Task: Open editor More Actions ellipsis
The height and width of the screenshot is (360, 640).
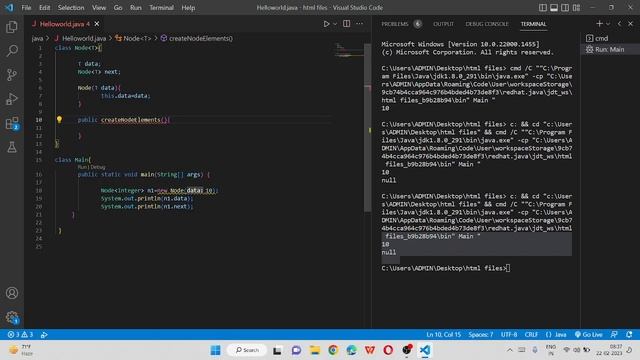Action: pyautogui.click(x=359, y=24)
